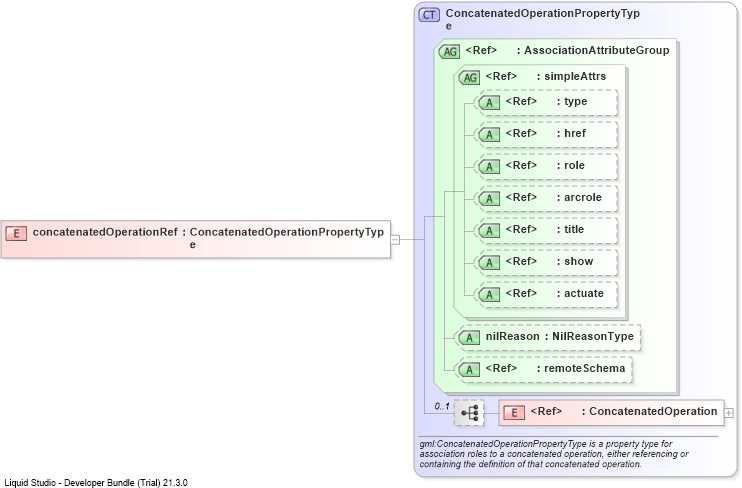Screen dimensions: 742x488
Task: Click the A icon of remoteSchema attribute
Action: click(469, 370)
